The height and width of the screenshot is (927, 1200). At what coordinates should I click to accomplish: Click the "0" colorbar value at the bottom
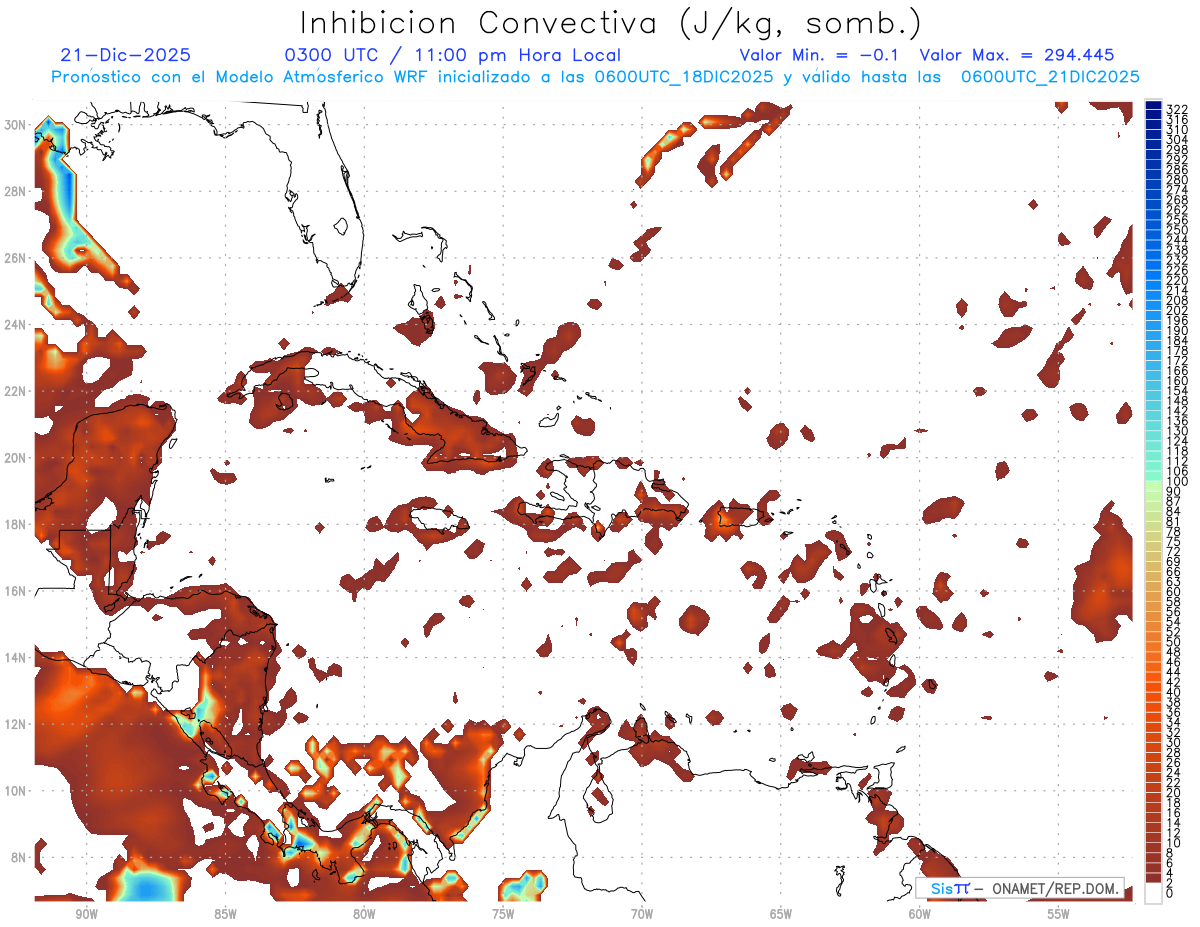pyautogui.click(x=1170, y=894)
